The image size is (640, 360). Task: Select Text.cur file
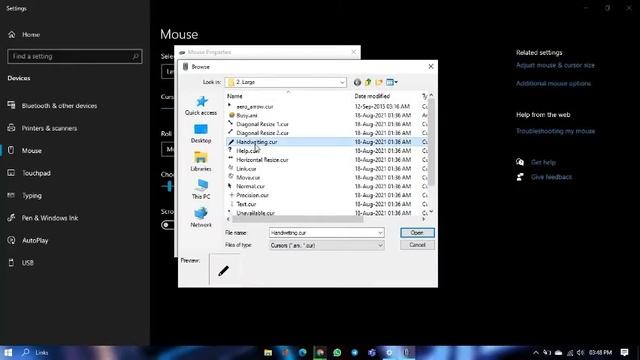[246, 204]
